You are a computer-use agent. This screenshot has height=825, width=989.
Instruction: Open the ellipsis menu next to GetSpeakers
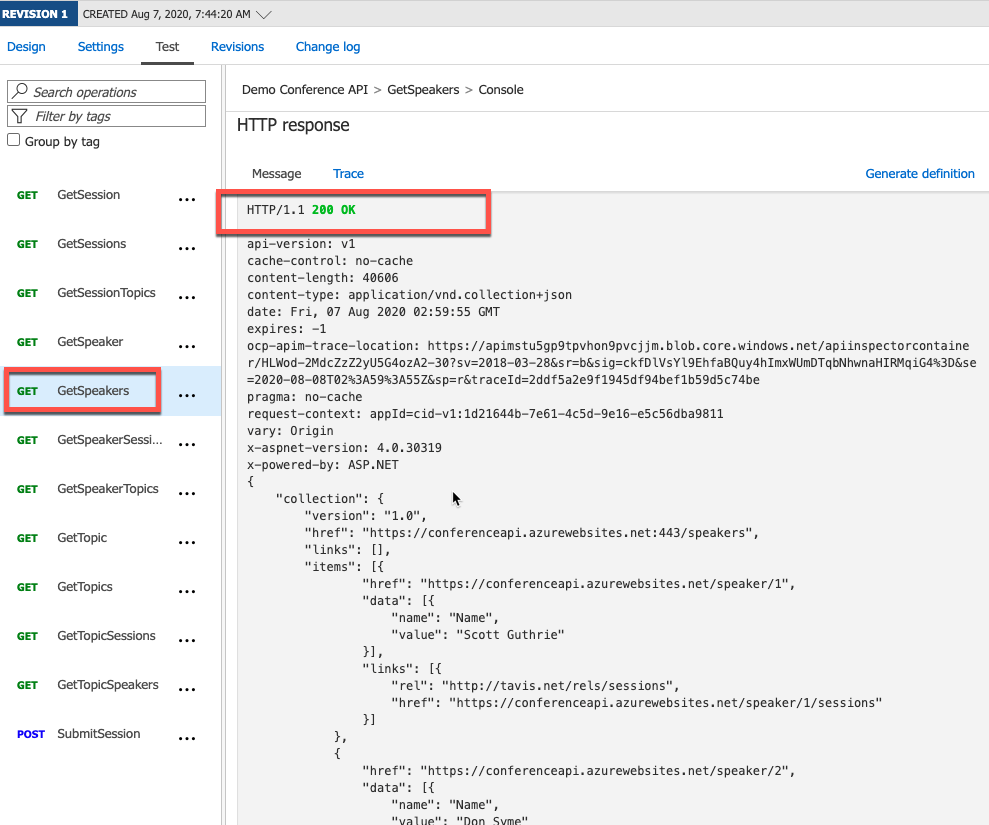[187, 395]
